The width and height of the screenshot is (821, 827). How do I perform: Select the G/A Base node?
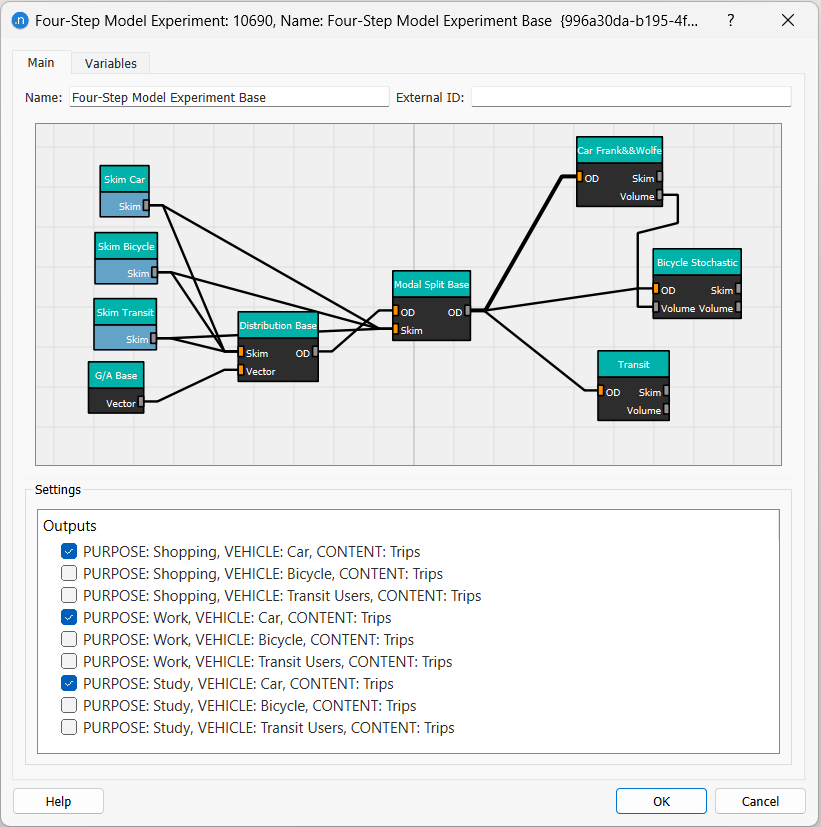click(x=115, y=374)
